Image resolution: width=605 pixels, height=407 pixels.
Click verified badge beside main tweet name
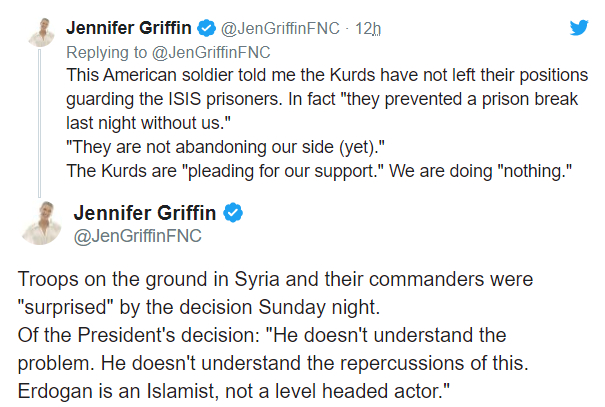tap(233, 213)
